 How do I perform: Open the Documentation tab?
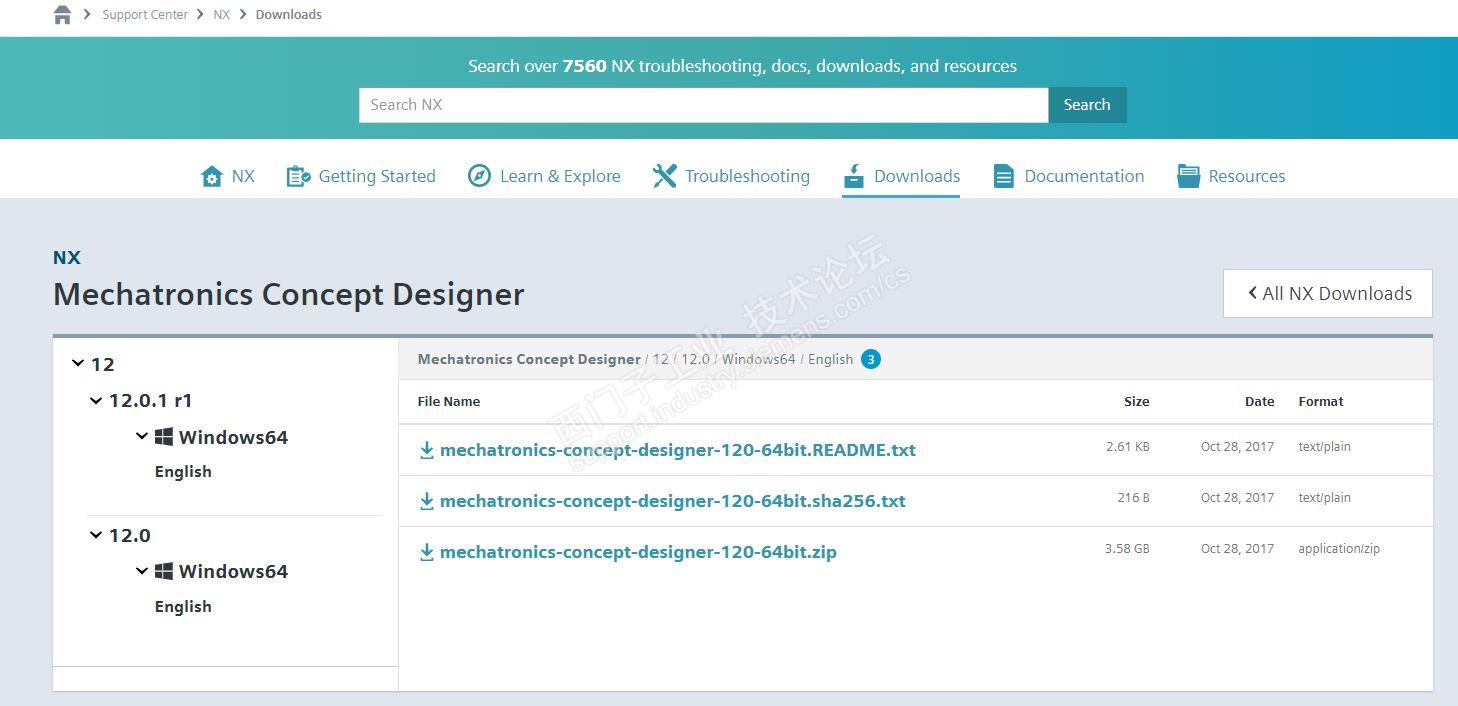[1084, 176]
